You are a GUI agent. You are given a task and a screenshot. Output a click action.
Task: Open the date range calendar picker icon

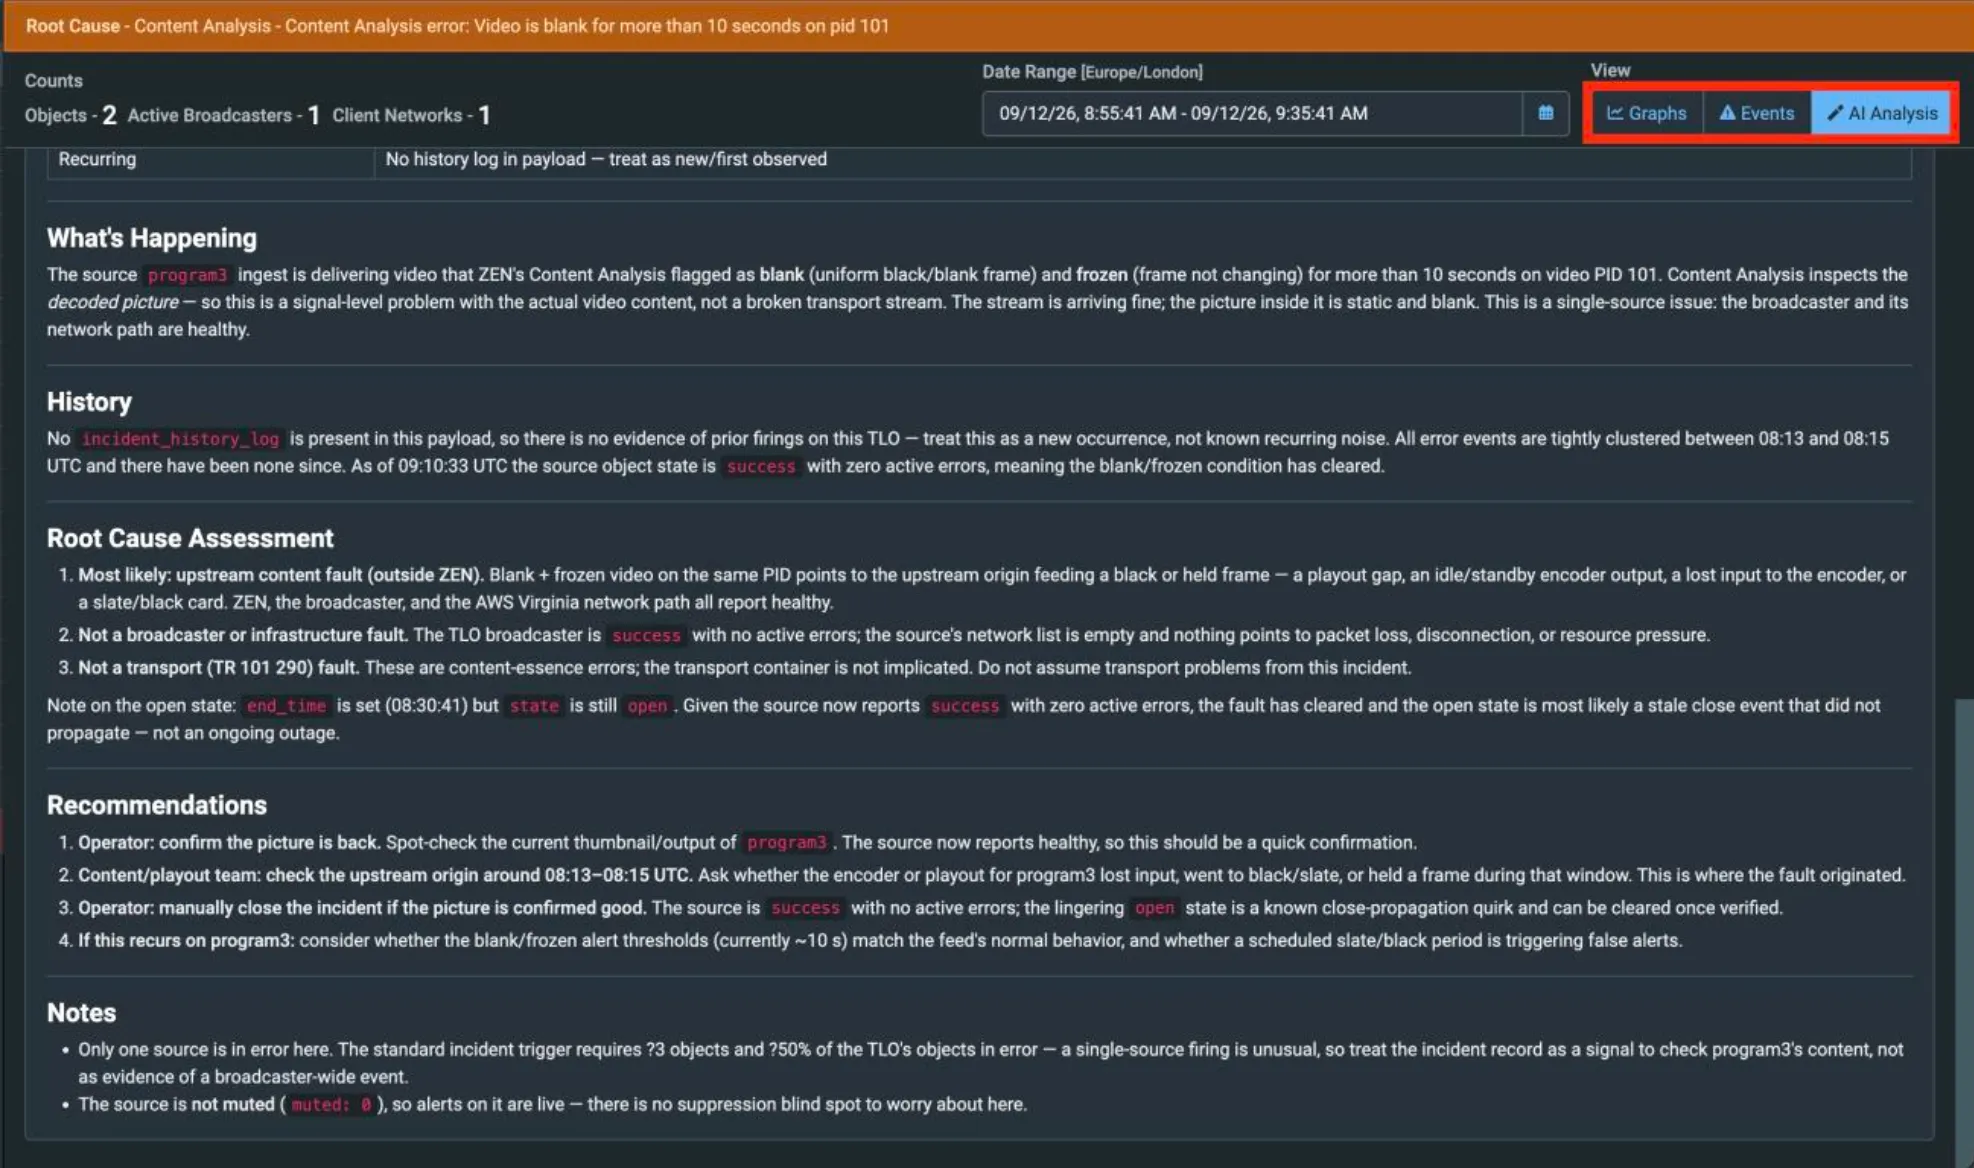point(1545,113)
